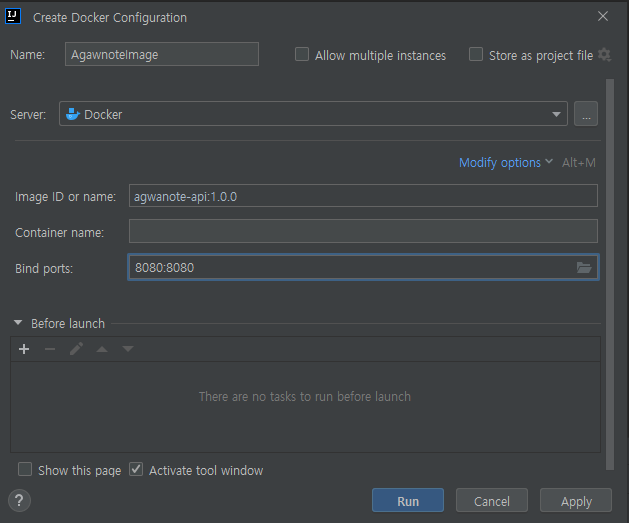The height and width of the screenshot is (523, 629).
Task: Click the 'Server:' label
Action: coord(28,115)
